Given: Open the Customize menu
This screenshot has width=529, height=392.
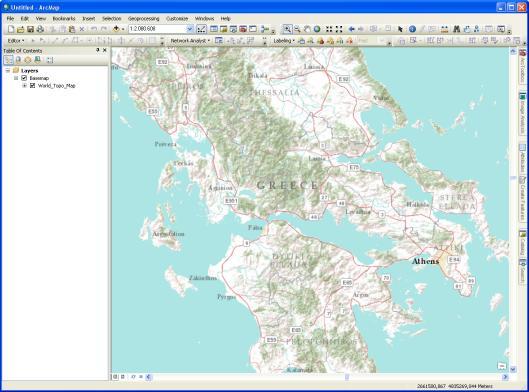Looking at the screenshot, I should 177,19.
